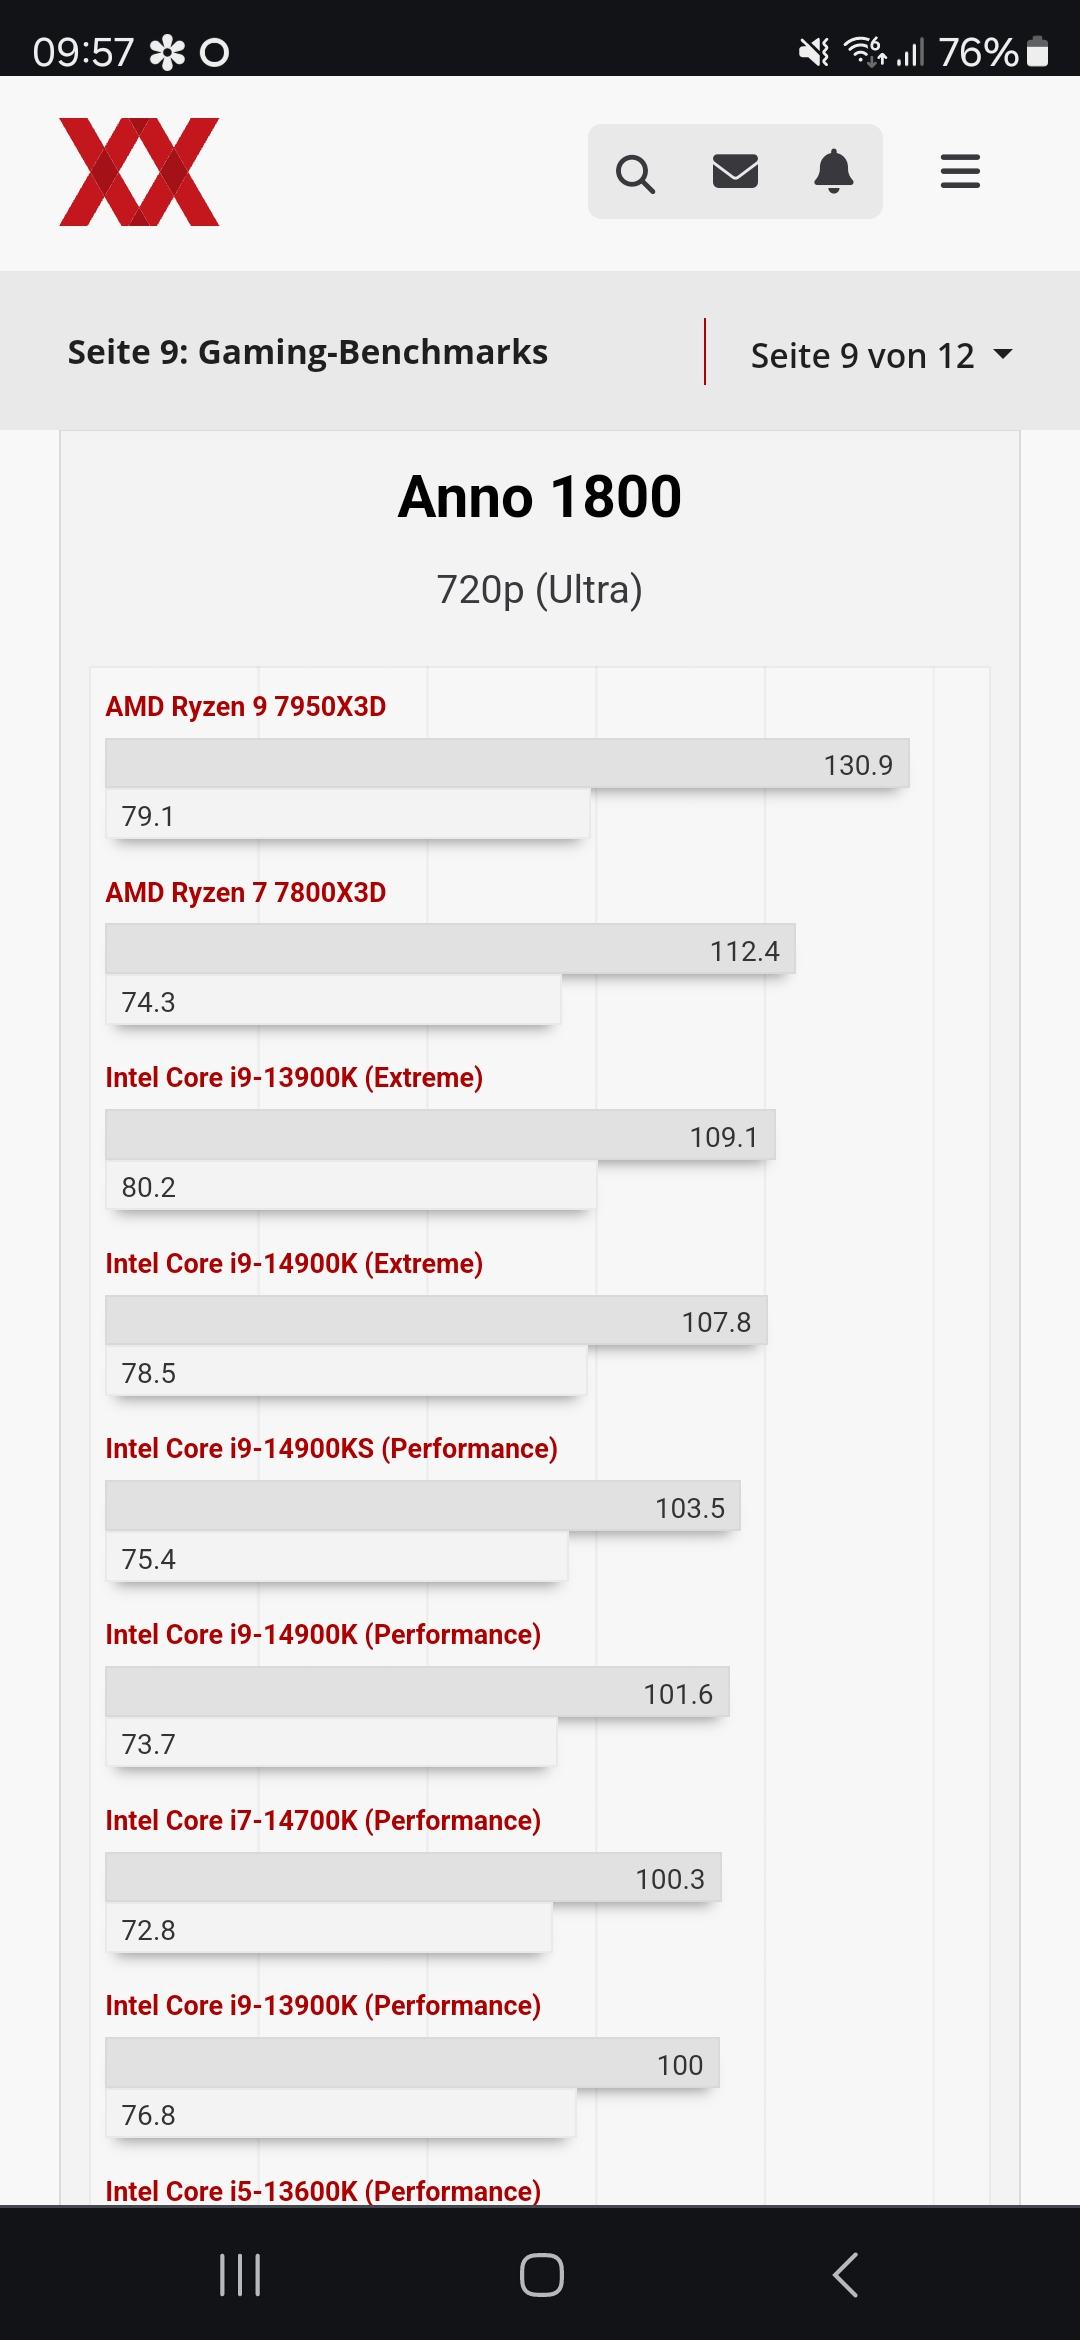Click the Anno 1800 chart title

pos(540,497)
